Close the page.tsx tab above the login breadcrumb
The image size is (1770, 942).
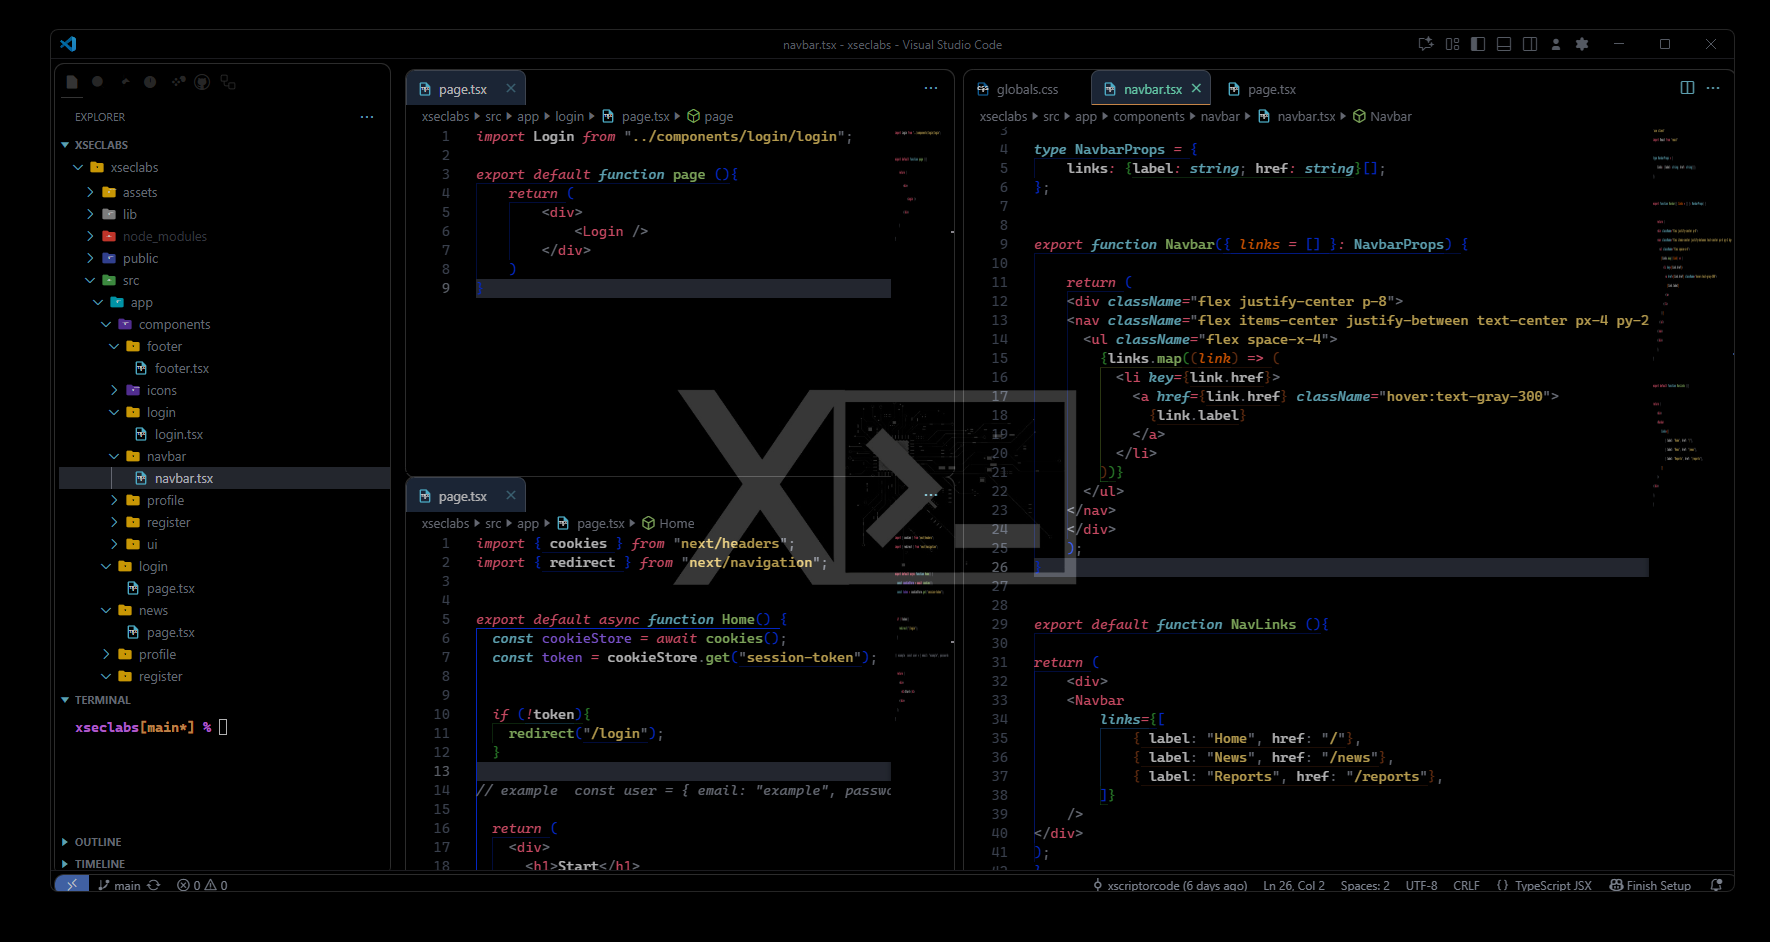[511, 88]
